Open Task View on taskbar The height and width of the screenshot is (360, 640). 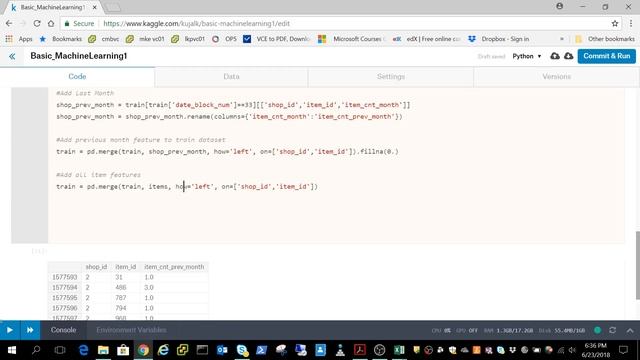coord(60,350)
